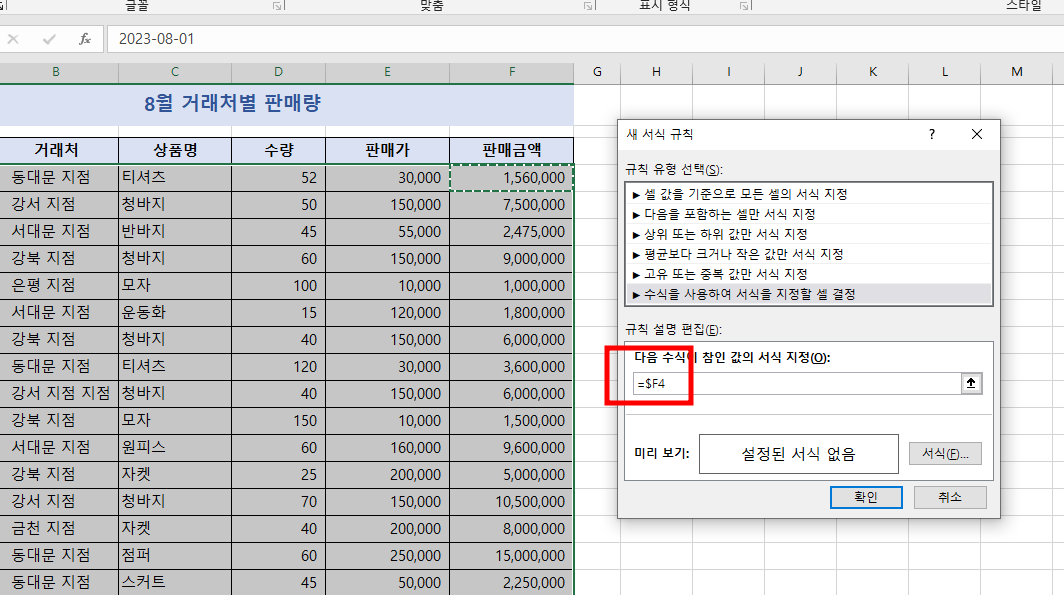
Task: Select cell with 7,500,000
Action: coord(512,205)
